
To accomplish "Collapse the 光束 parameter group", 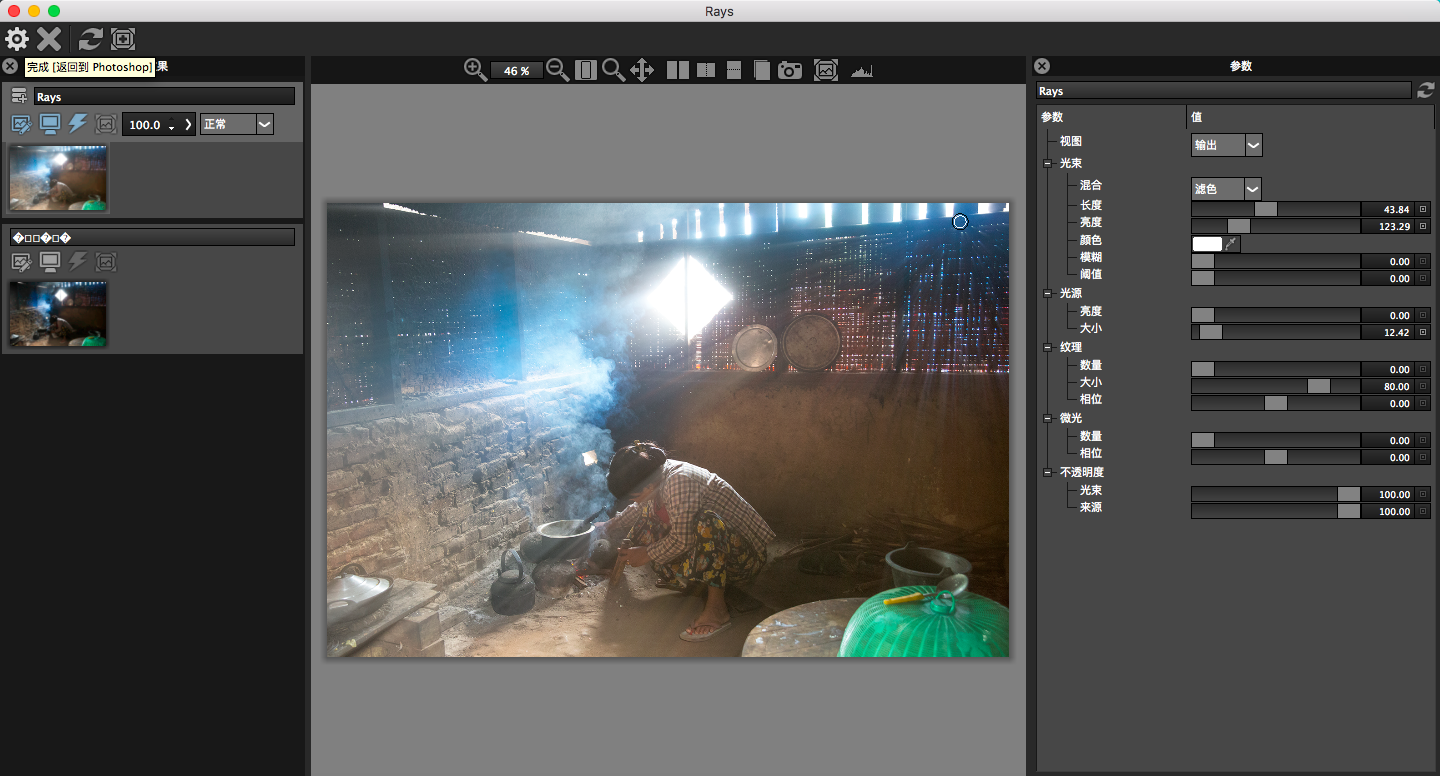I will [x=1047, y=163].
